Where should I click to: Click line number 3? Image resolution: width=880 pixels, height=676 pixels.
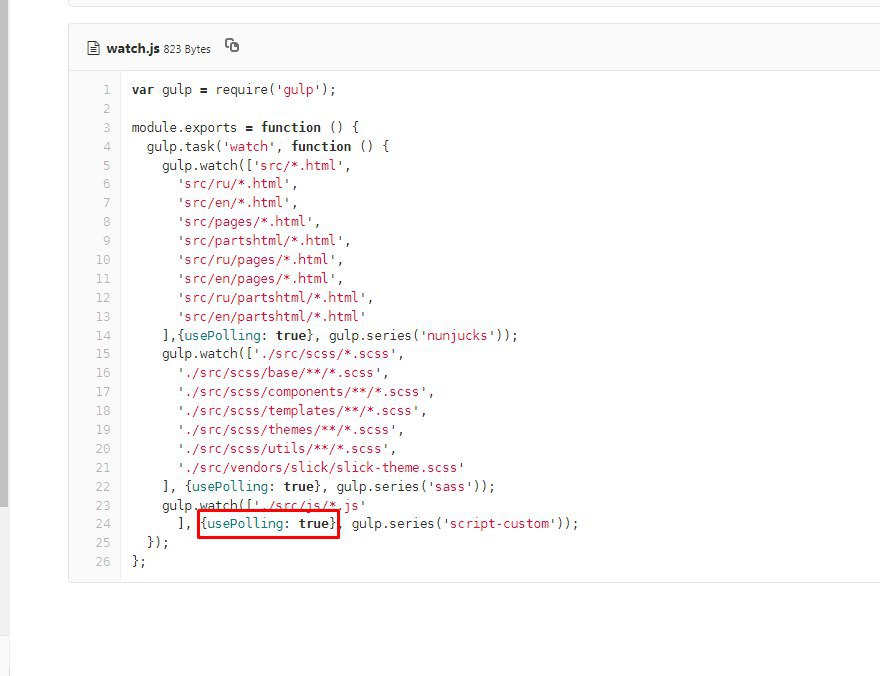tap(107, 127)
